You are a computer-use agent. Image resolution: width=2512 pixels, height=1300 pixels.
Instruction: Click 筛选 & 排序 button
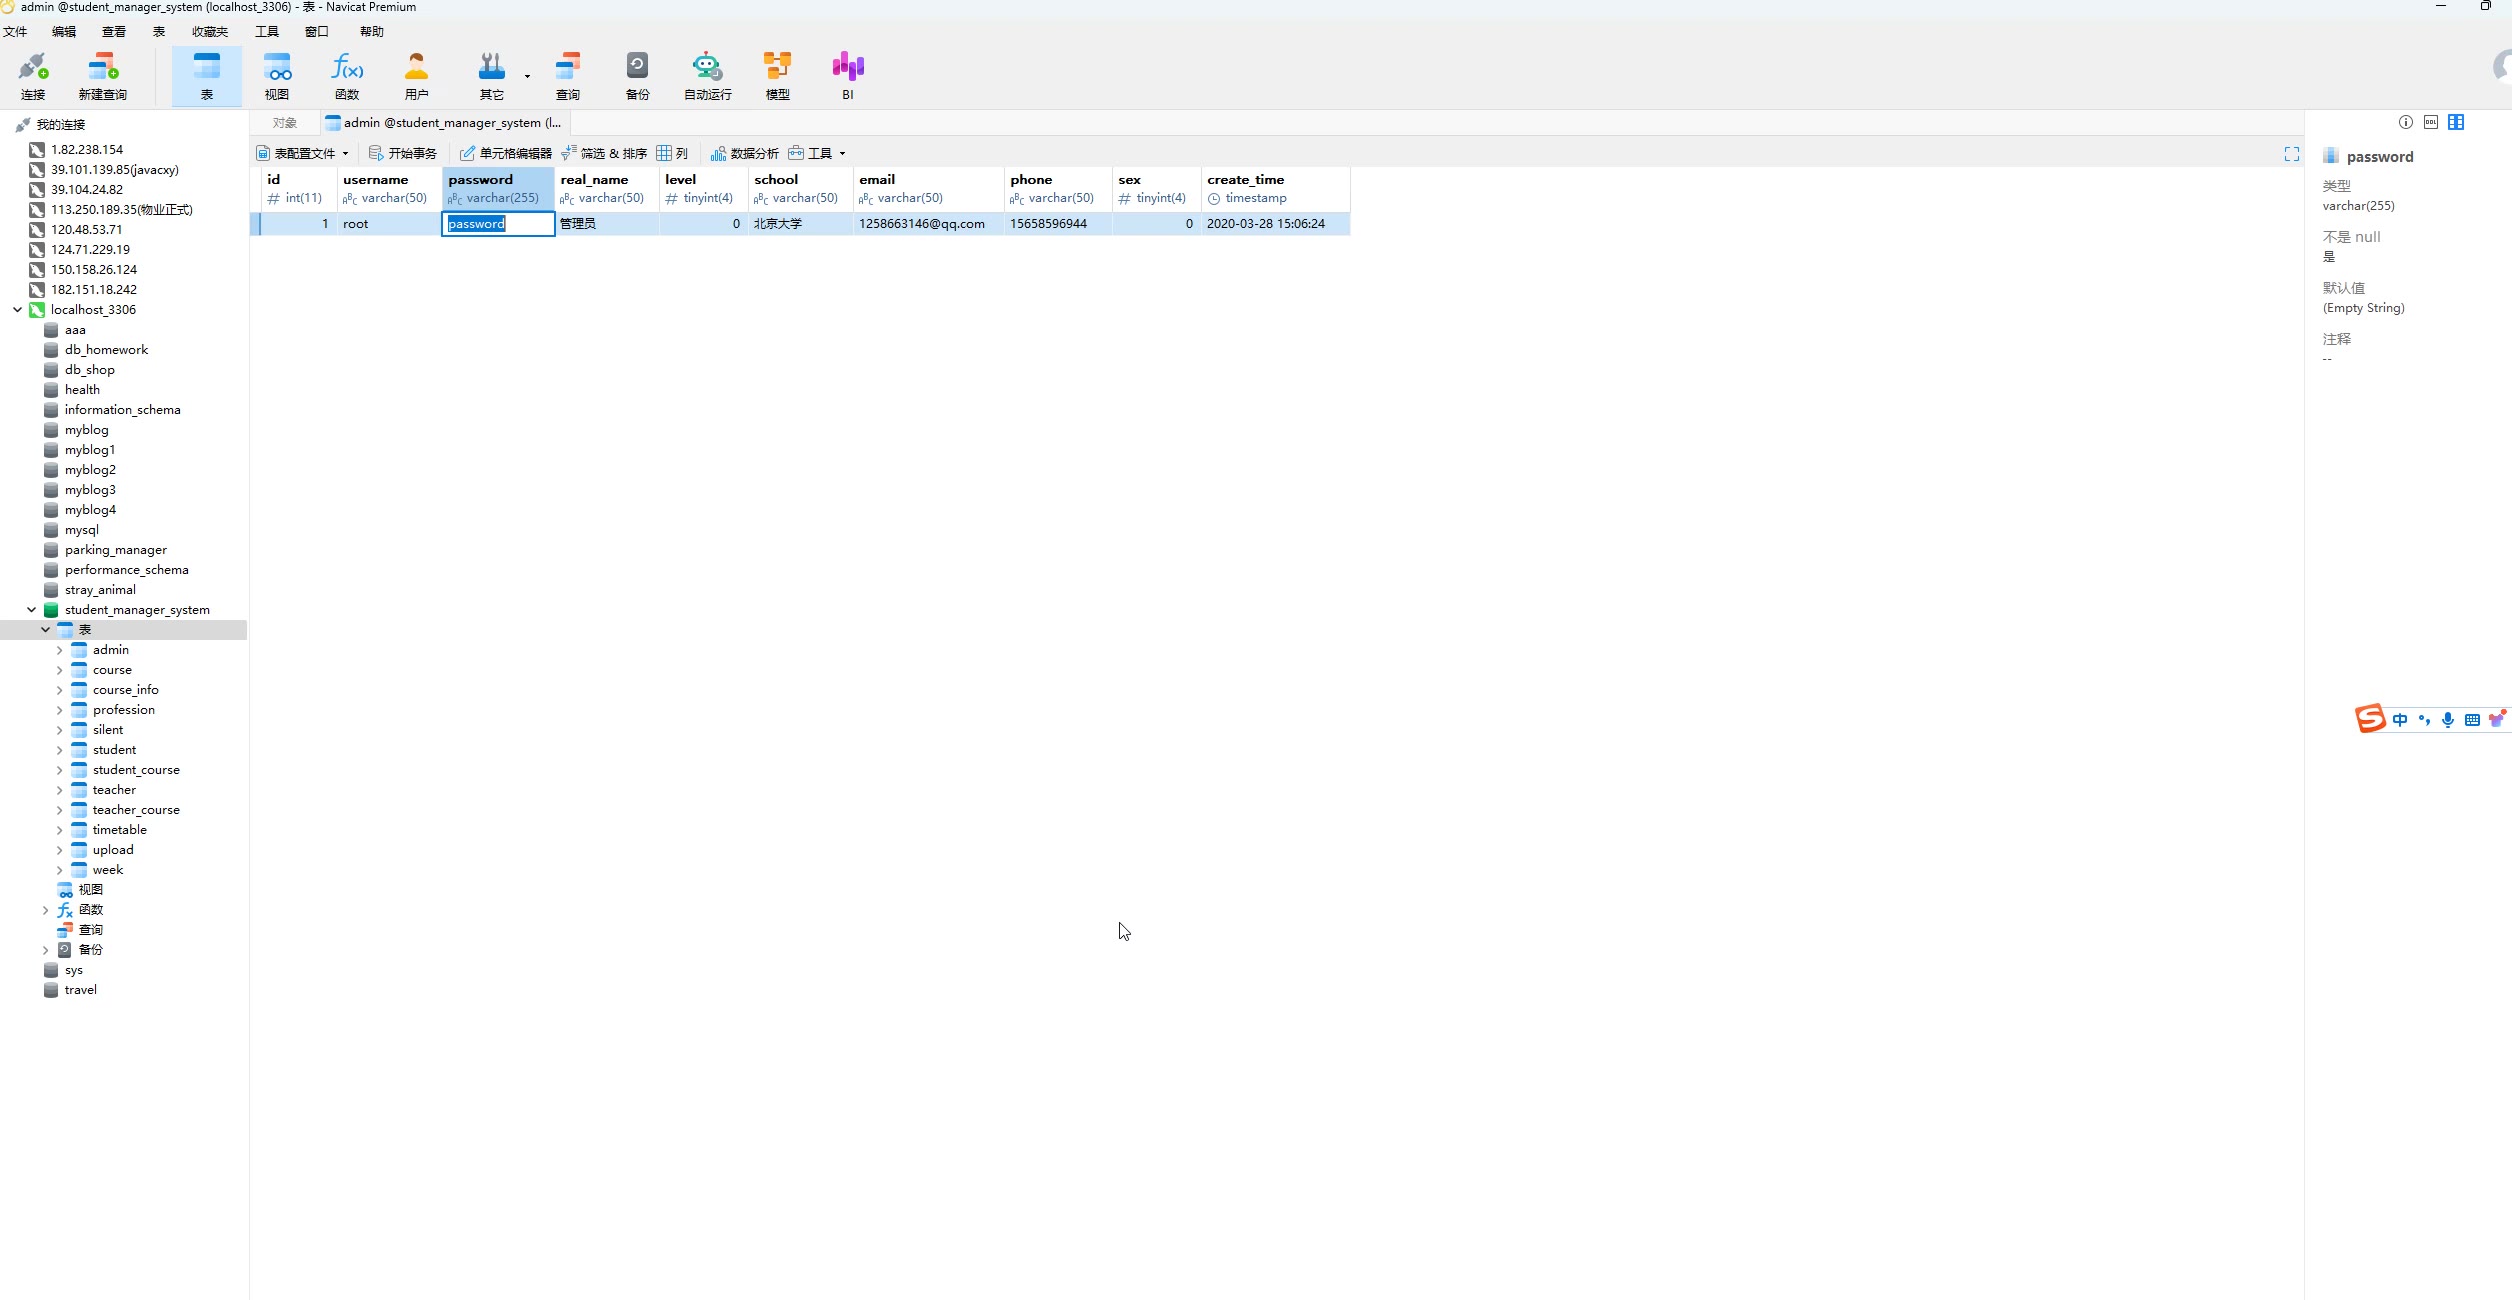click(x=605, y=154)
